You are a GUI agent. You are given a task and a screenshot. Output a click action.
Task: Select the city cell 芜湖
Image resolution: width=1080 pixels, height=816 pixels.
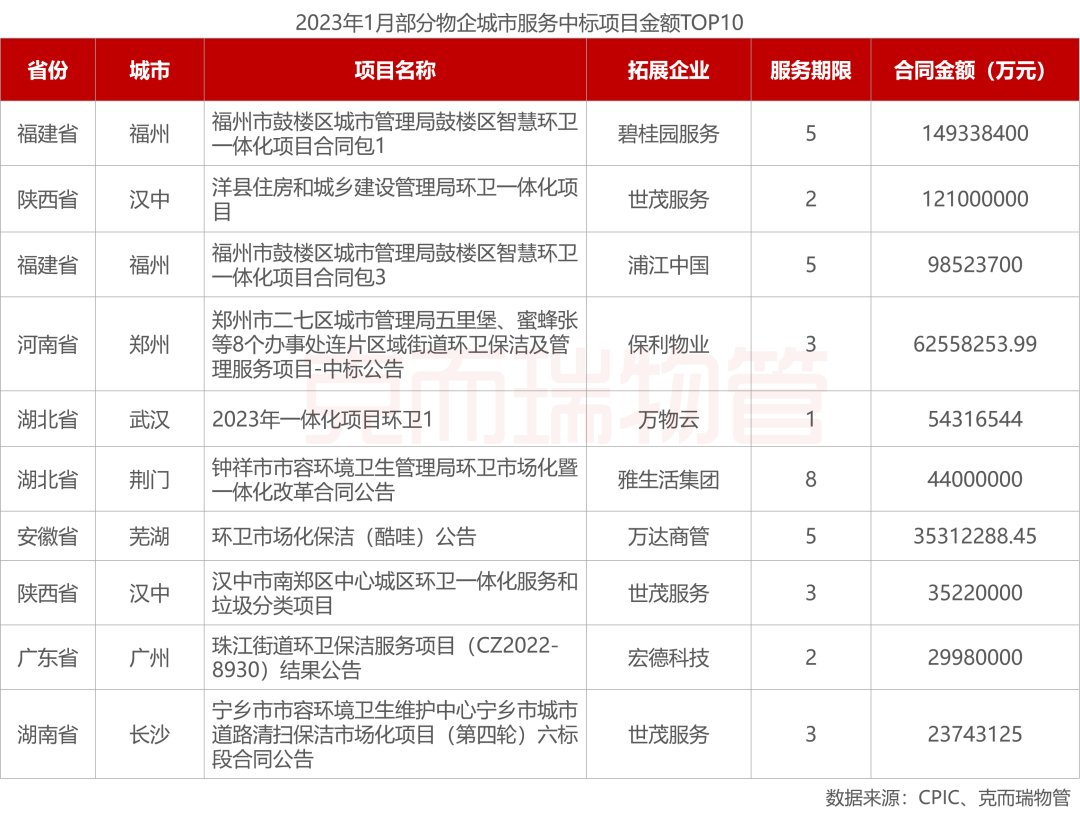149,536
